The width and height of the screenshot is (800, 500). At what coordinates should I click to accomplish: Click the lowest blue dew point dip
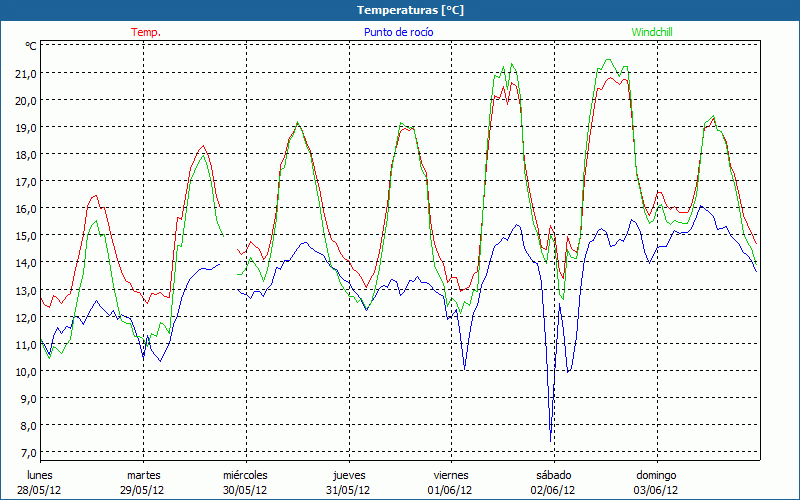551,439
